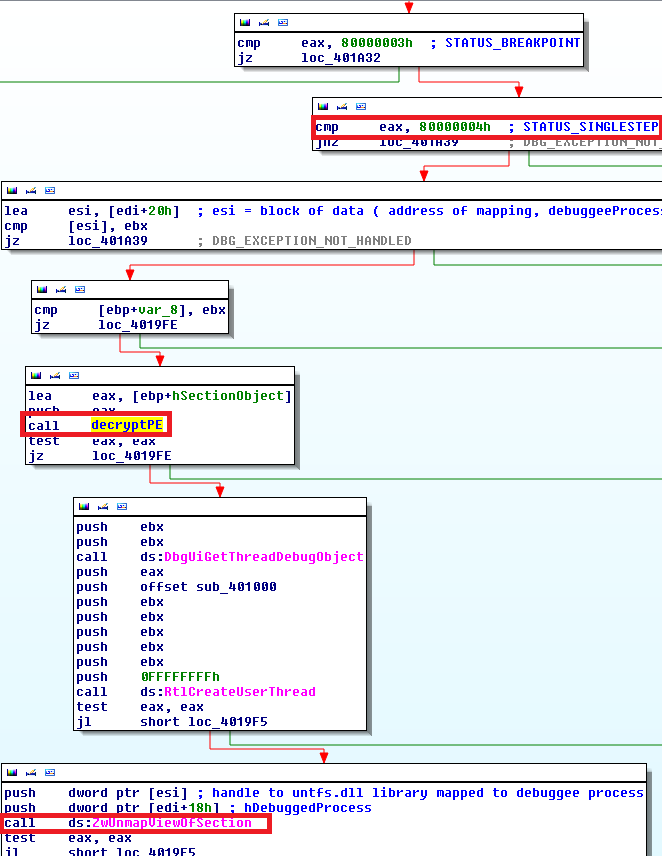Select the 'dword ptr [edi+18h]' operand
Screen dimensions: 662x856
tap(144, 808)
